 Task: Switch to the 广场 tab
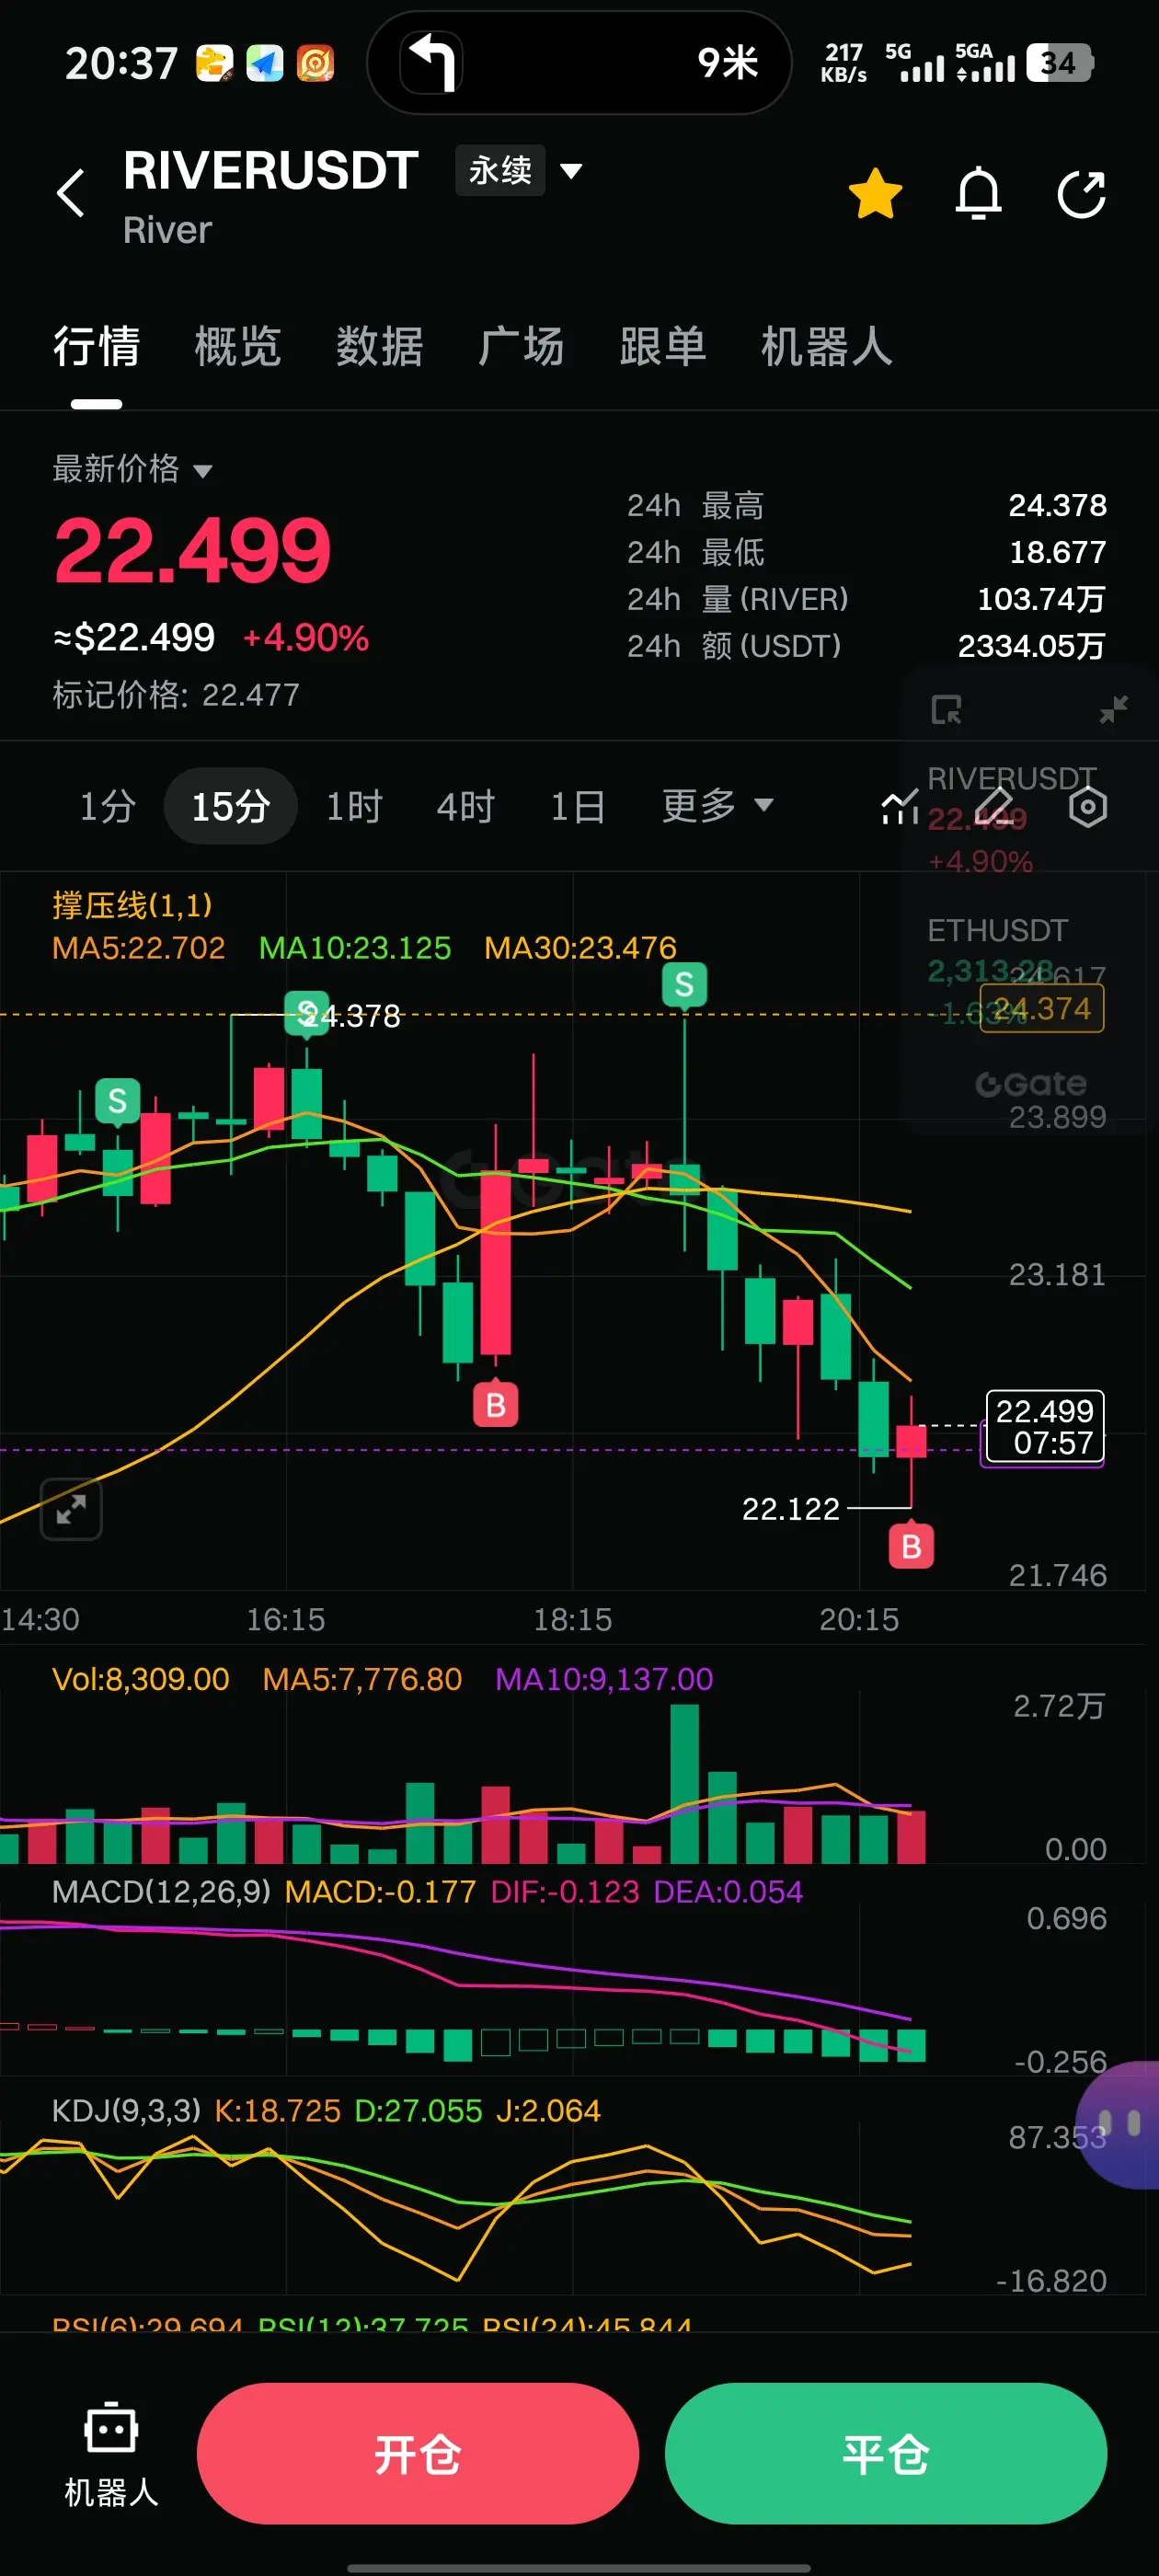[521, 347]
